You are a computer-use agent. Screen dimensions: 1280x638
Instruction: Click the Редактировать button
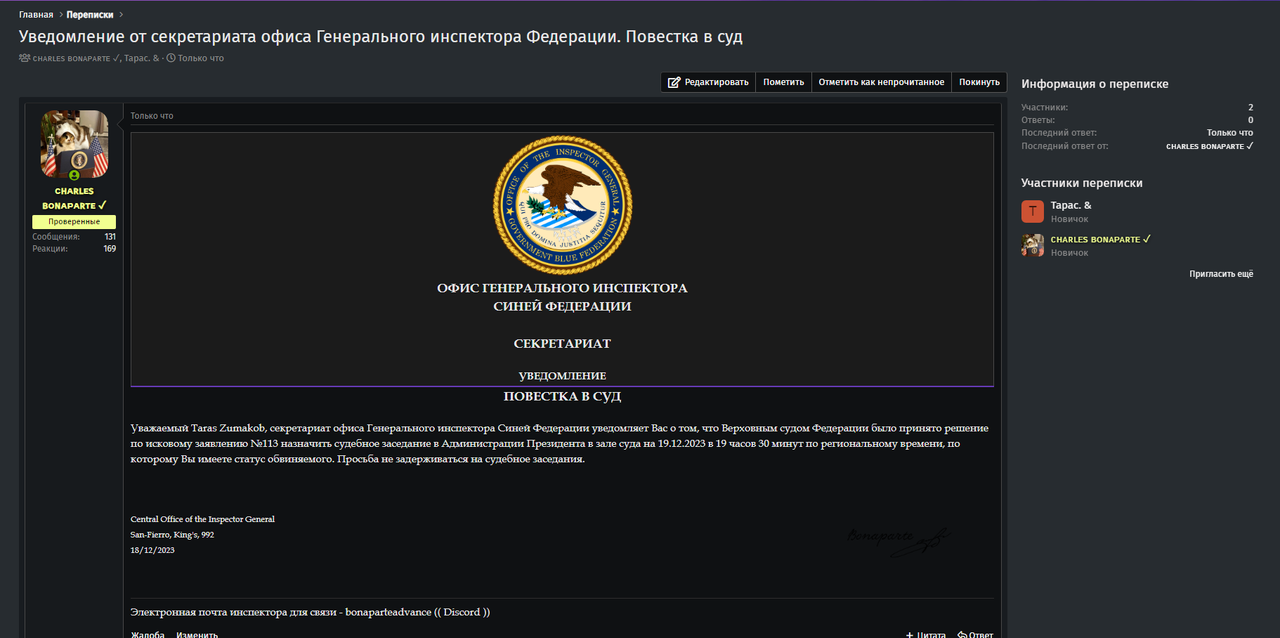[x=708, y=82]
